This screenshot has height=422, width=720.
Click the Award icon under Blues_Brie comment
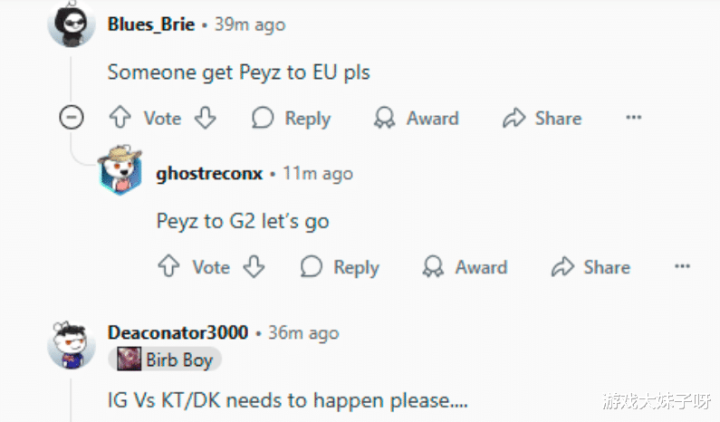tap(384, 118)
